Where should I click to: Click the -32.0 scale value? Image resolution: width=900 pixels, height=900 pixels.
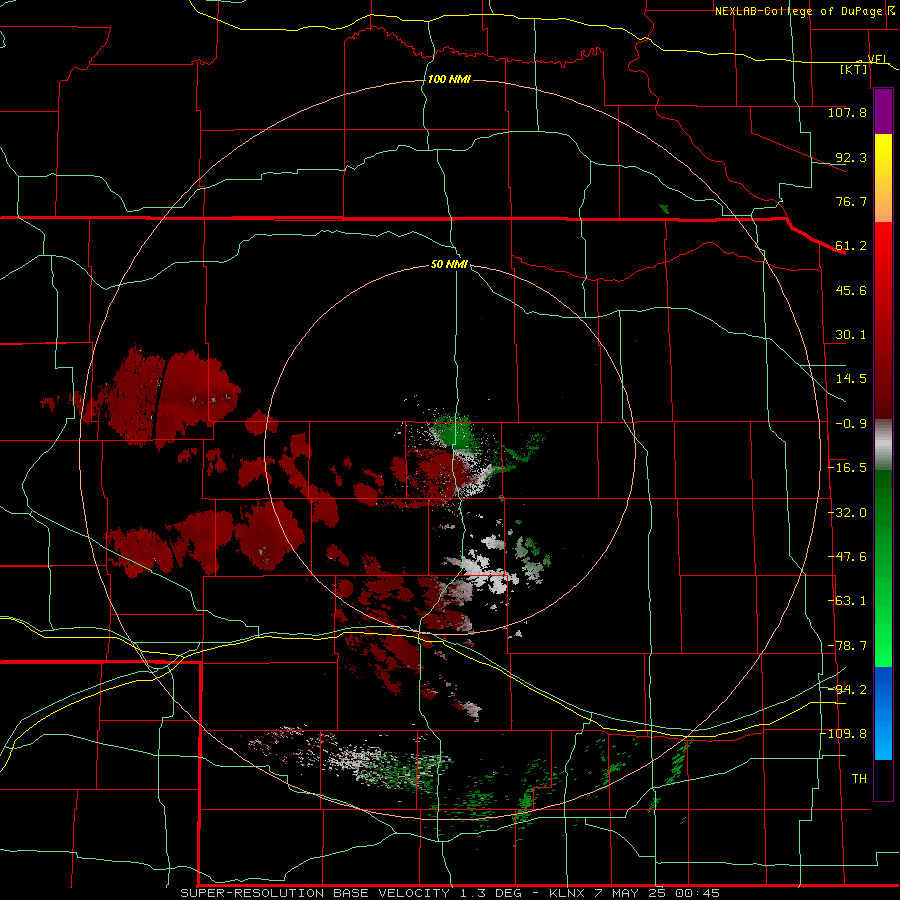[x=847, y=513]
